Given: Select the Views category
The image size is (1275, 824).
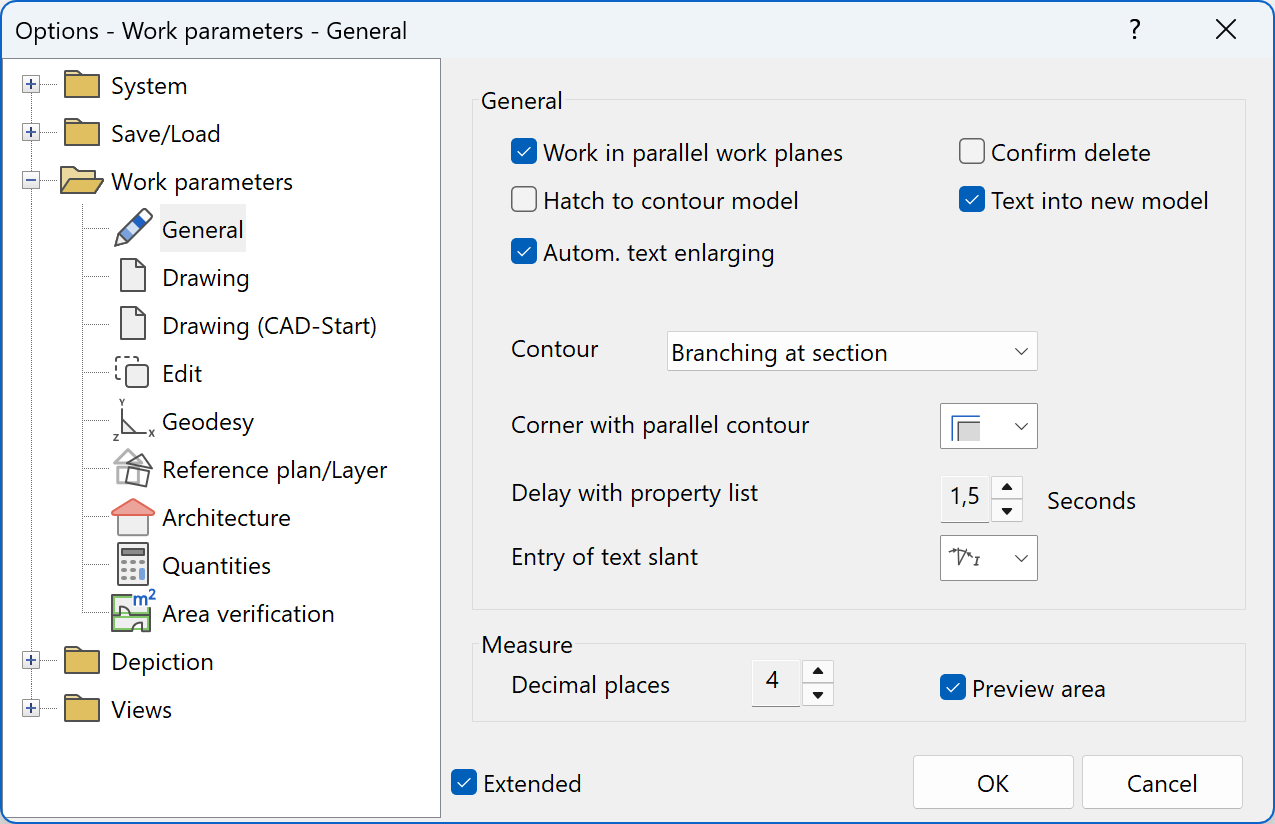Looking at the screenshot, I should coord(140,709).
